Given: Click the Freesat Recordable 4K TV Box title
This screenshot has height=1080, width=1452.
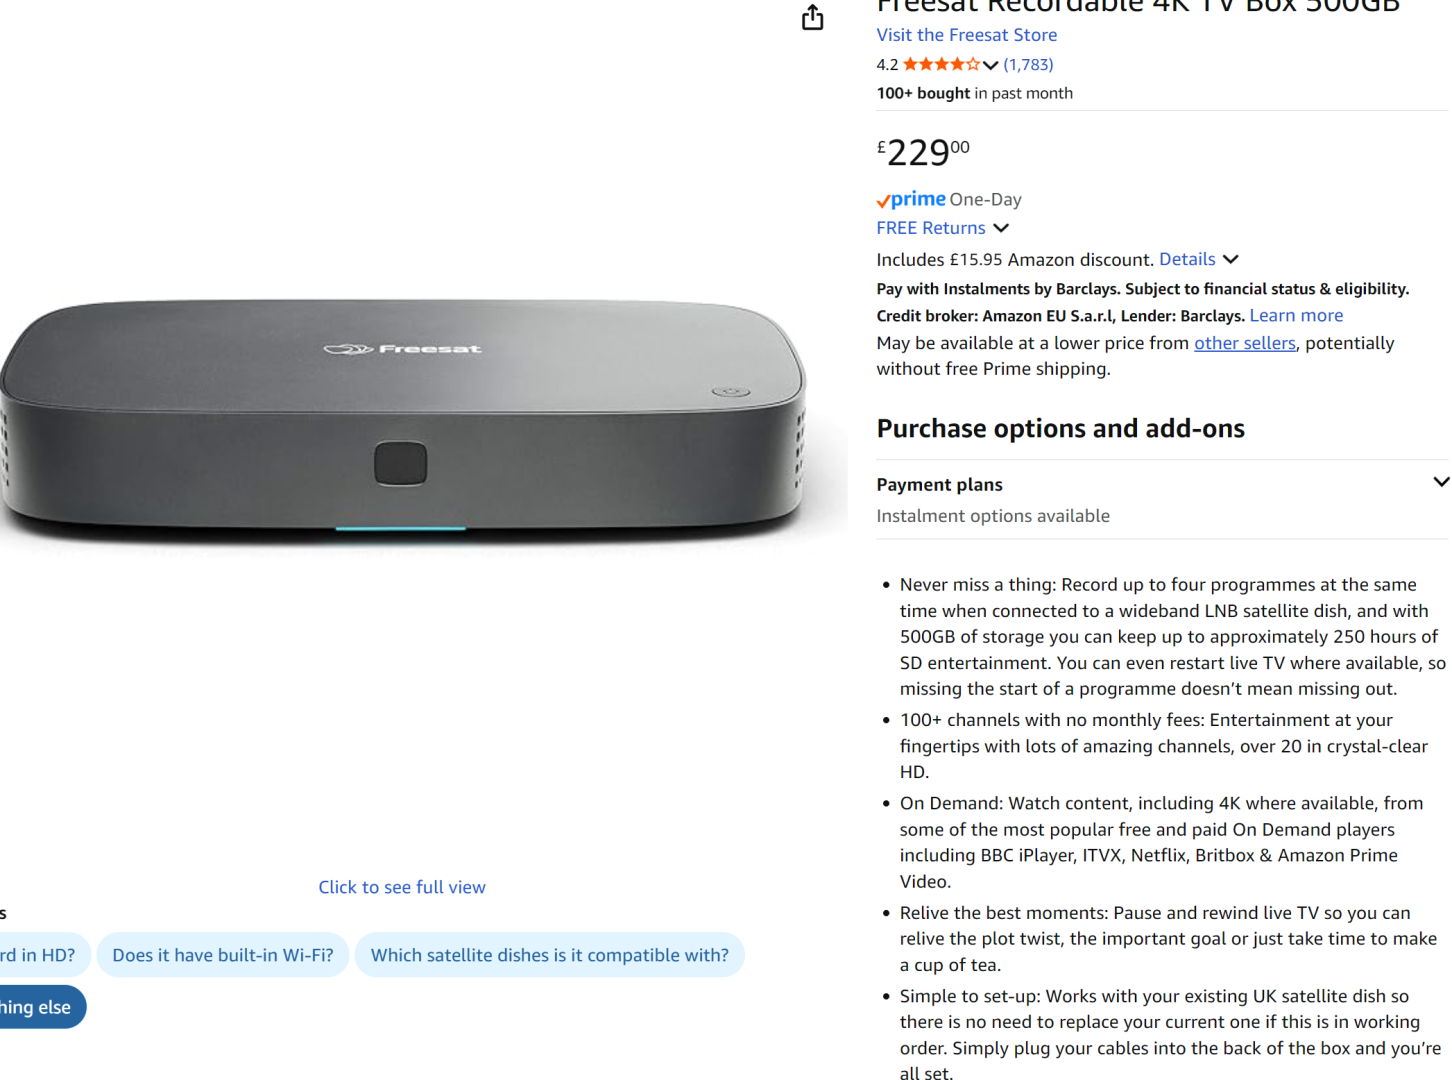Looking at the screenshot, I should pos(1137,6).
